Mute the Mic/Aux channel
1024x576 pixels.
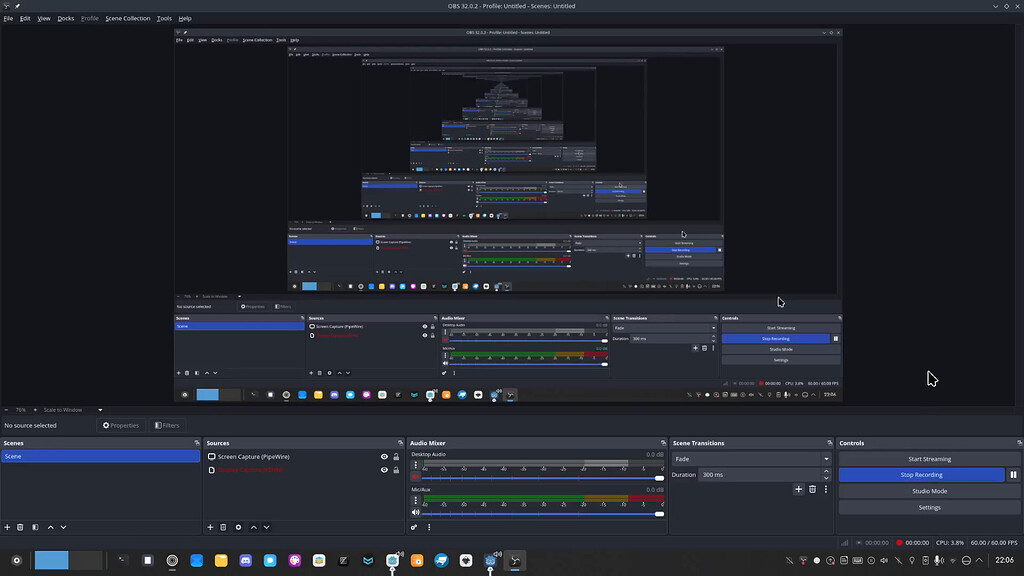tap(415, 513)
